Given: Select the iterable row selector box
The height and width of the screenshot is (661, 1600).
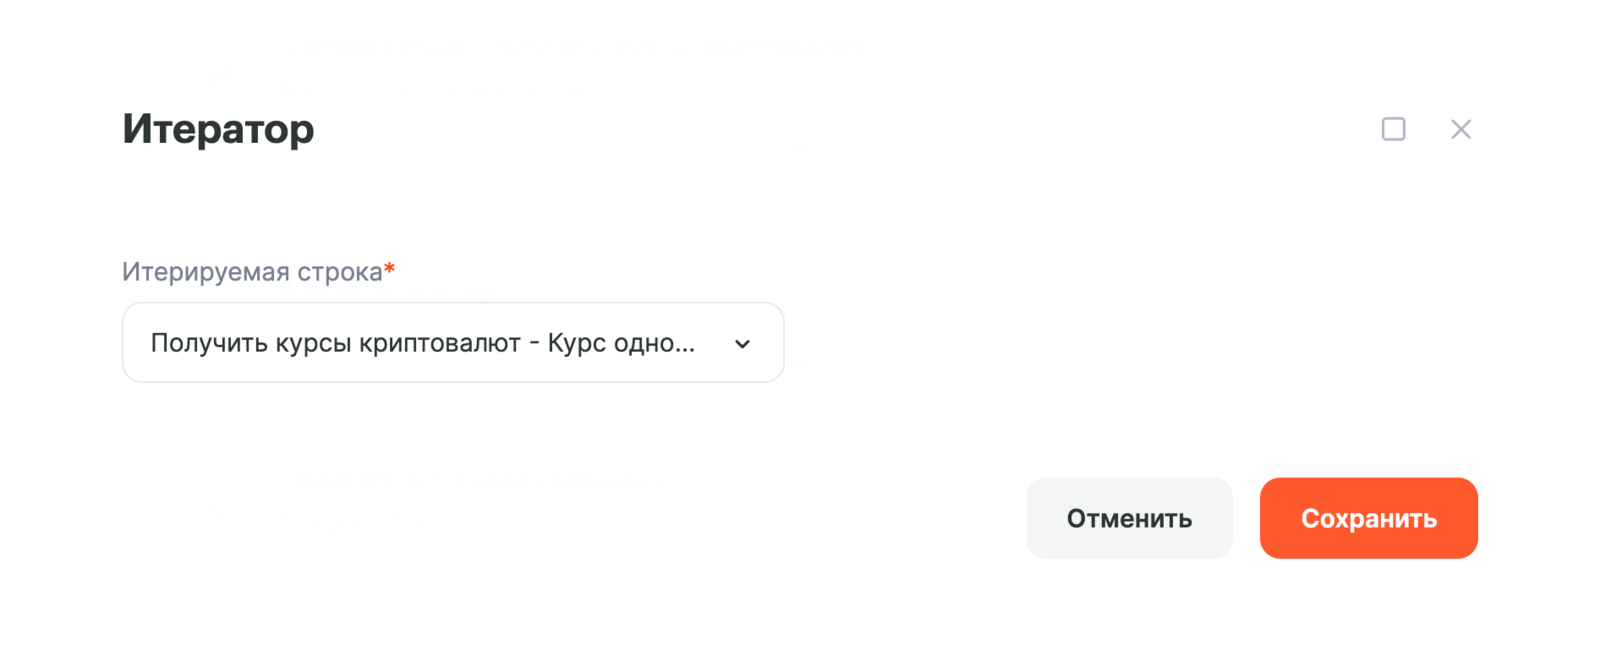Looking at the screenshot, I should pyautogui.click(x=452, y=343).
